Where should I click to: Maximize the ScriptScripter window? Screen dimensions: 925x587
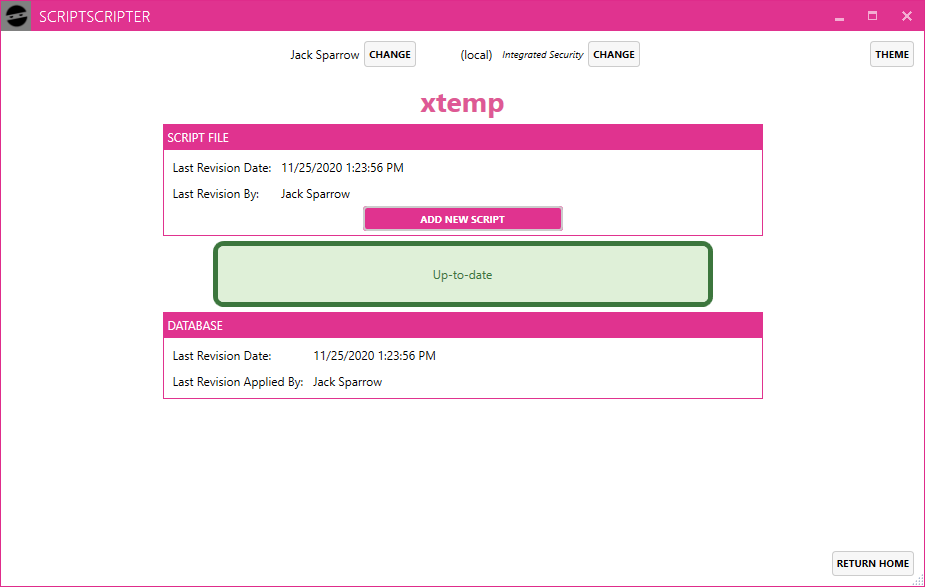[872, 16]
